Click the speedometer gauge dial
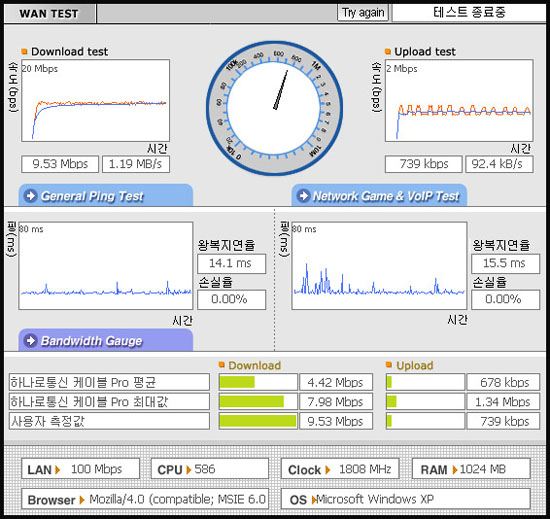 (x=274, y=108)
